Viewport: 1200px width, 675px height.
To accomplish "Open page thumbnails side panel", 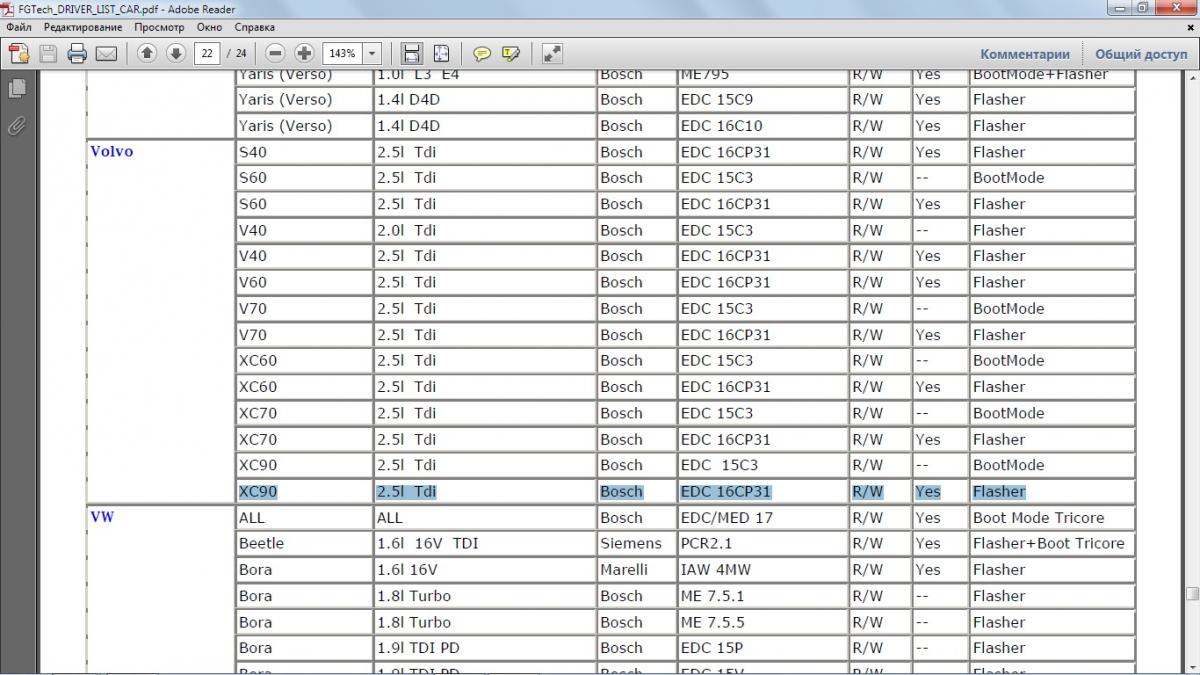I will coord(17,89).
